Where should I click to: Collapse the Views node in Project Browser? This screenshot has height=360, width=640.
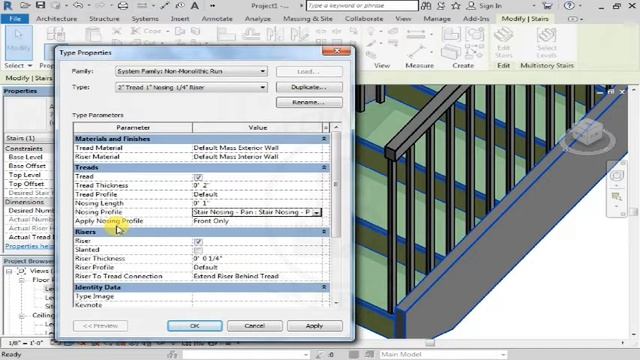(x=9, y=271)
